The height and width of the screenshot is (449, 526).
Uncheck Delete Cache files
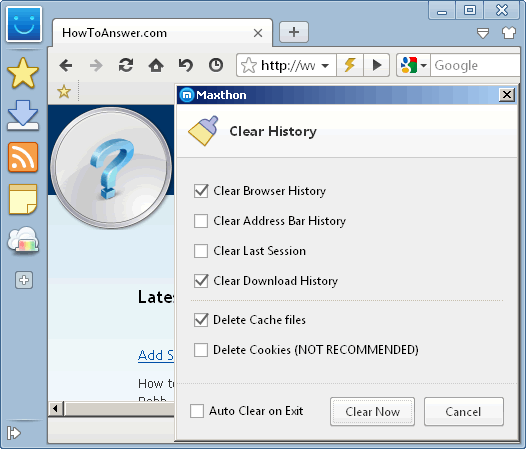pyautogui.click(x=201, y=320)
